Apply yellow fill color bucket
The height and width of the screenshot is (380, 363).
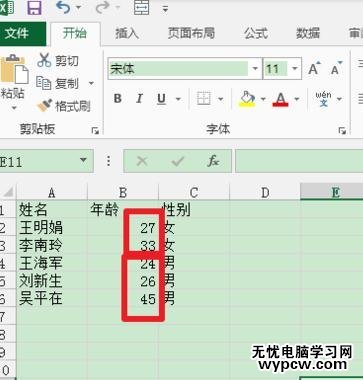click(x=247, y=99)
